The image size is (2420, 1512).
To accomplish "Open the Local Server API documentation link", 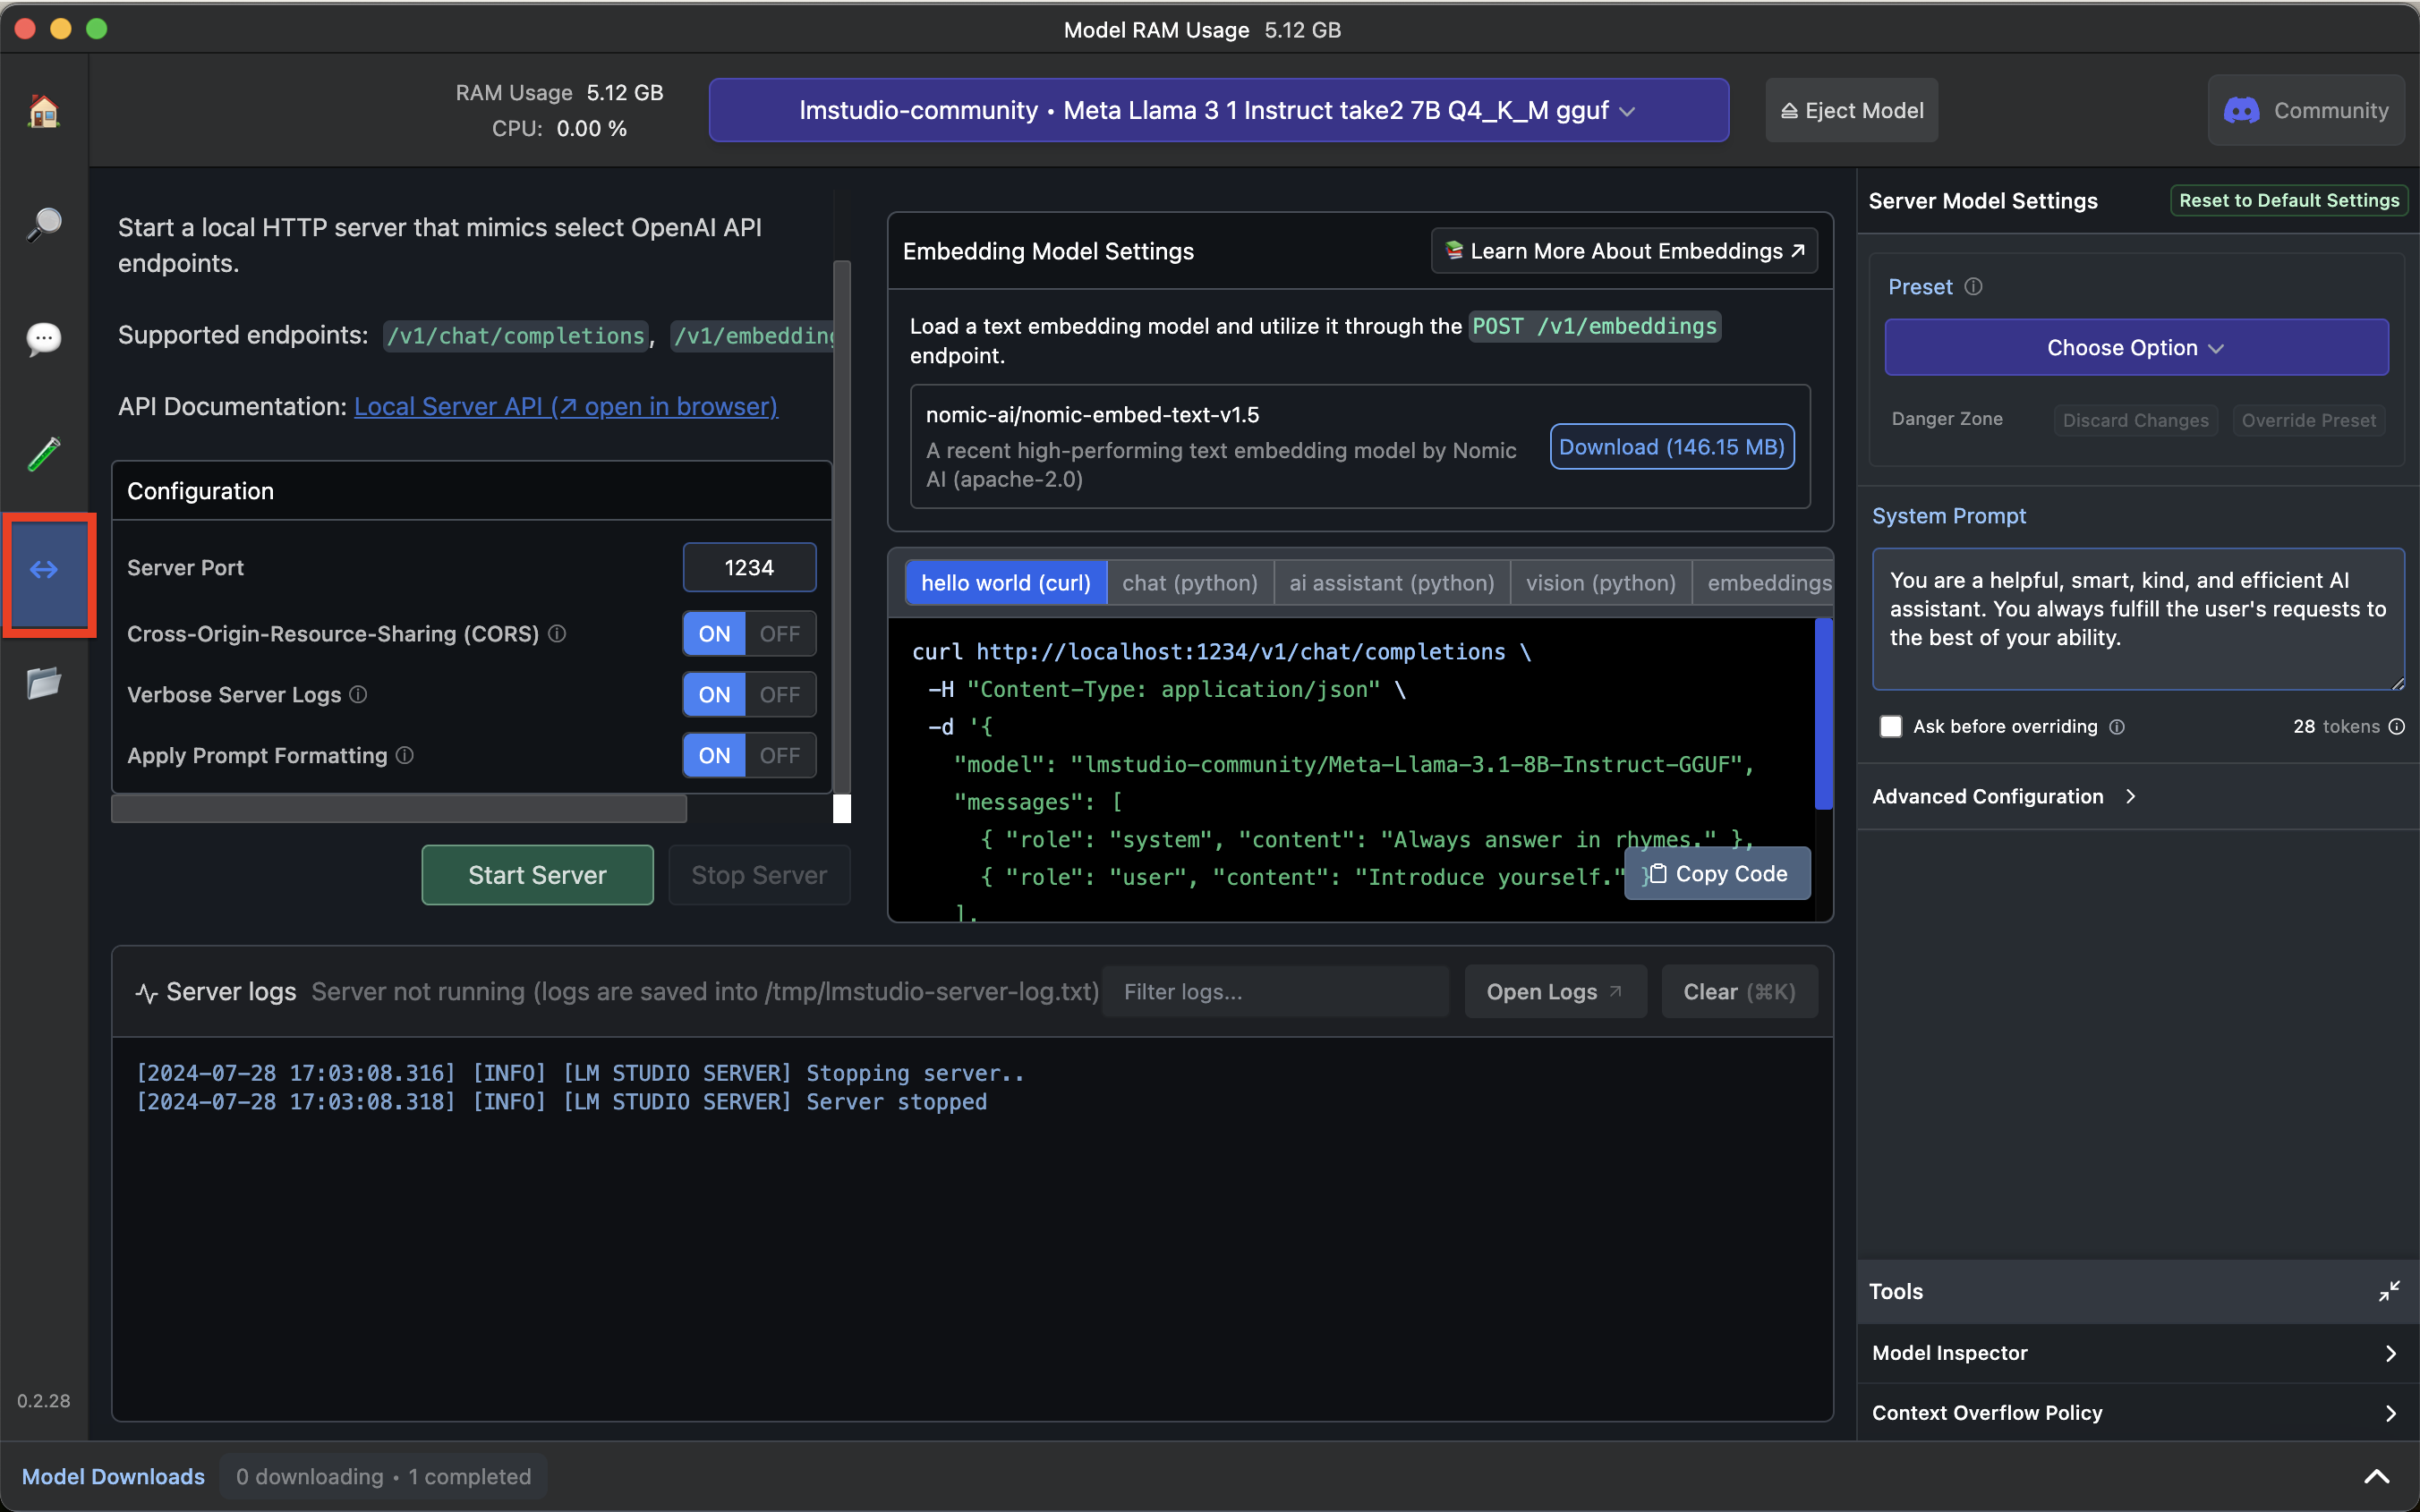I will (x=565, y=407).
